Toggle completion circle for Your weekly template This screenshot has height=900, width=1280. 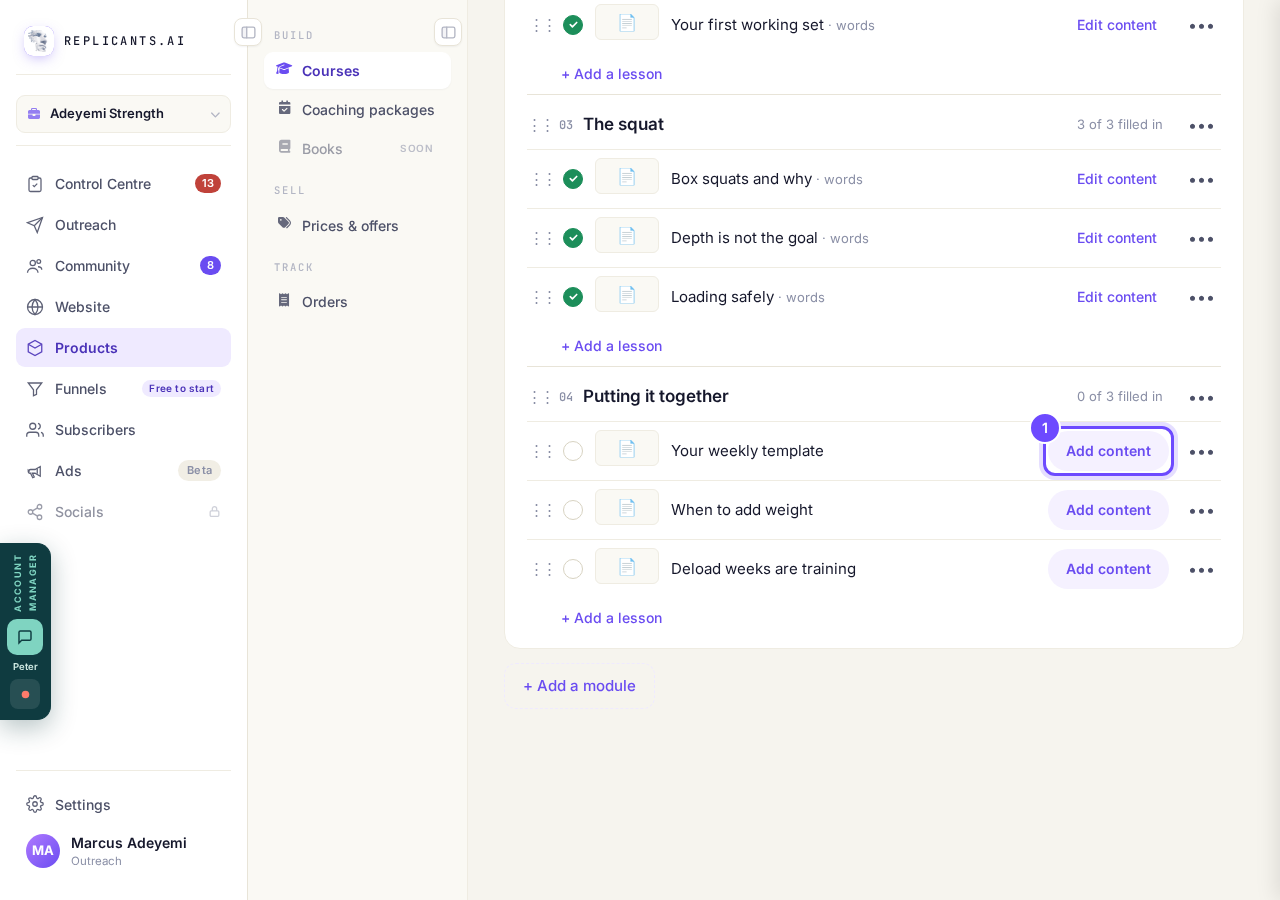573,451
